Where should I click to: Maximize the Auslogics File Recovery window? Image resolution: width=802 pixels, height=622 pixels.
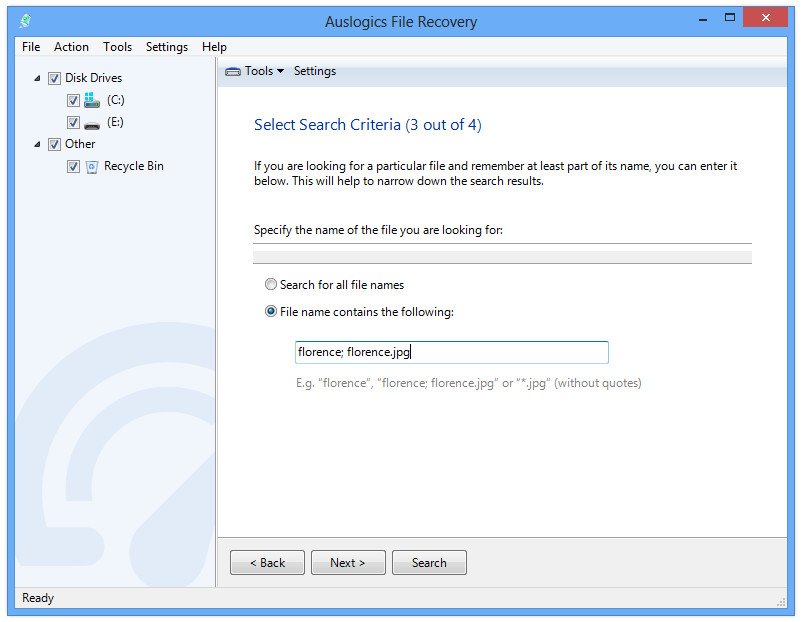(x=730, y=18)
